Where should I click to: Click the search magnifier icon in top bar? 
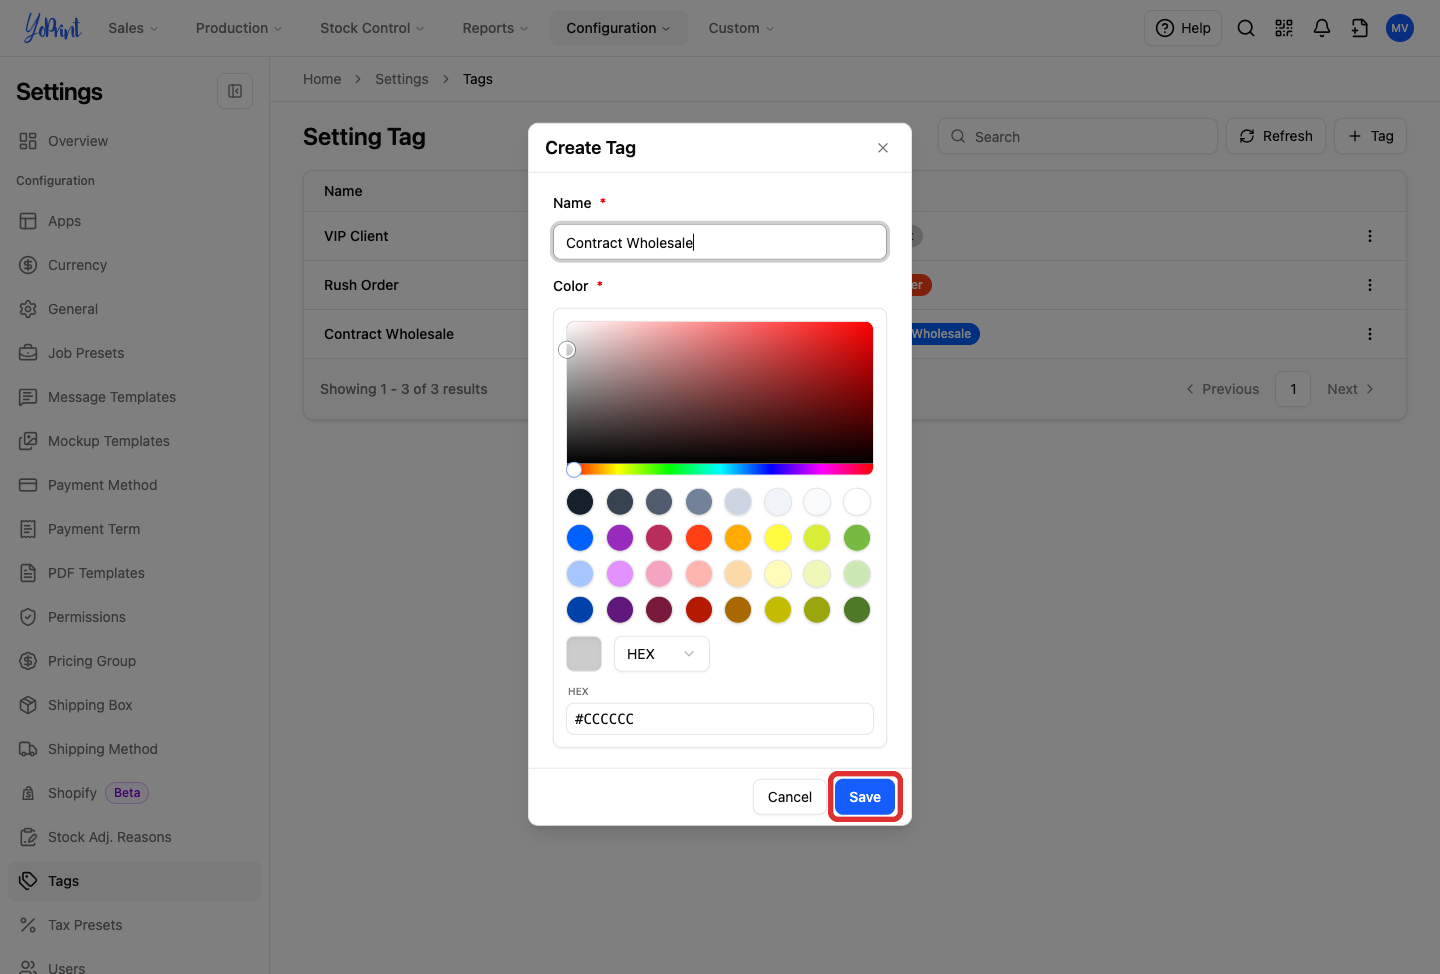click(1246, 28)
